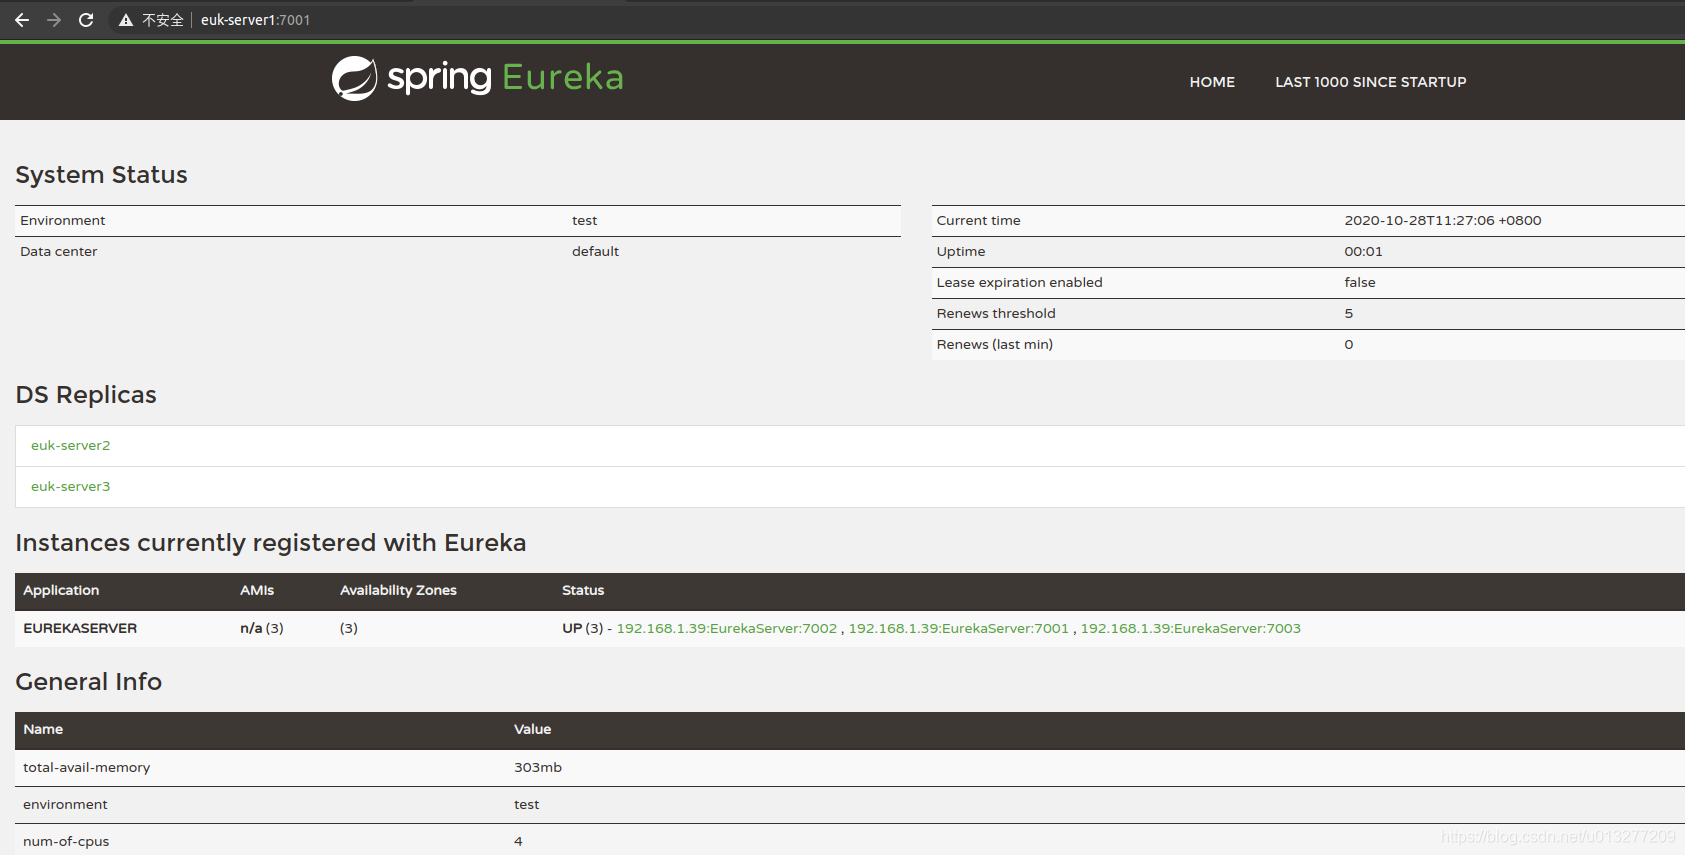
Task: Click the Status column header
Action: pyautogui.click(x=583, y=591)
